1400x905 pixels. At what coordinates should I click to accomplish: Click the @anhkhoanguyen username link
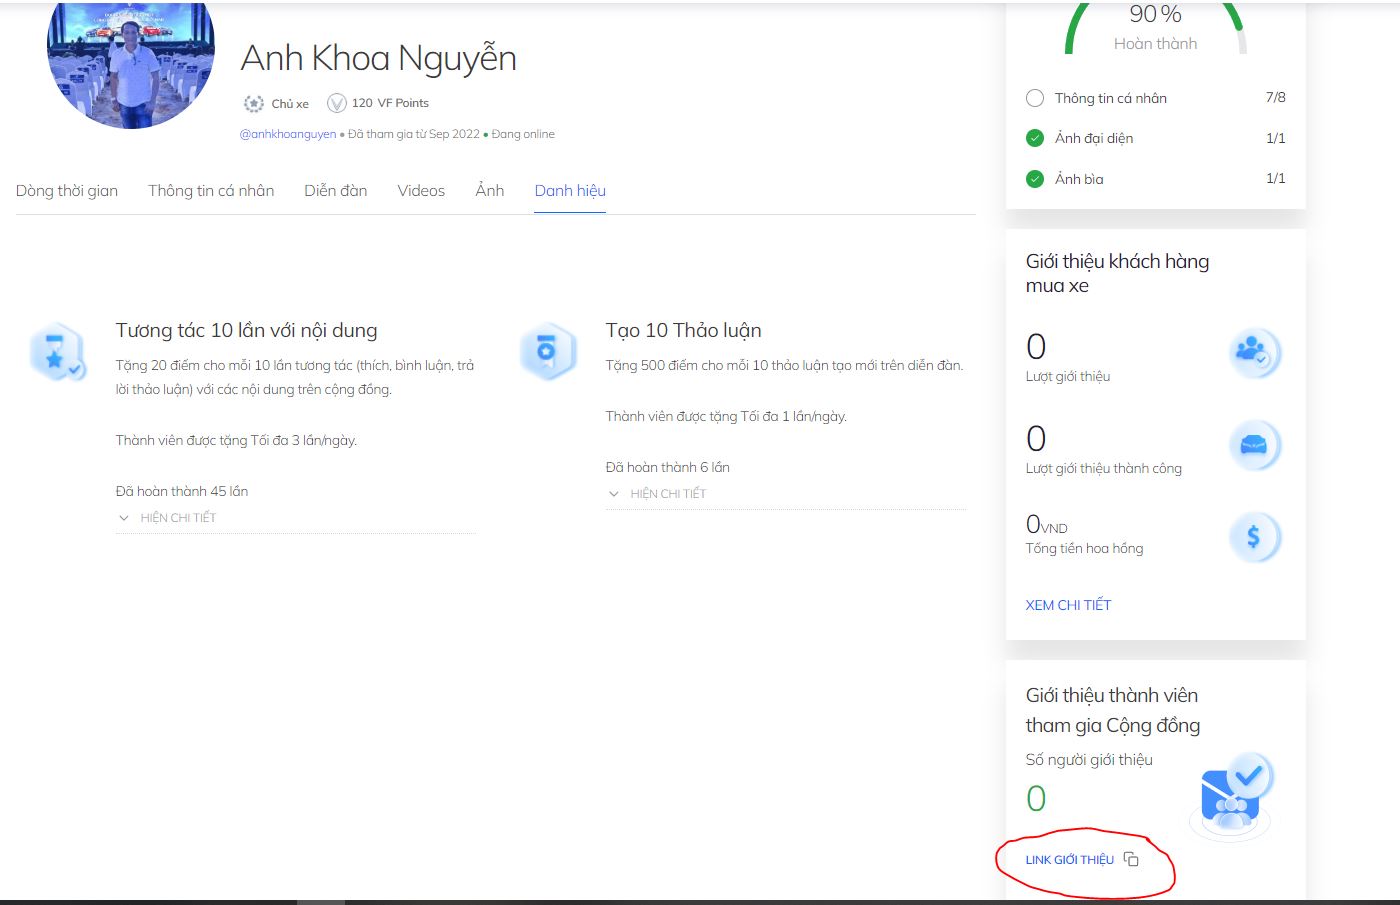pyautogui.click(x=288, y=134)
